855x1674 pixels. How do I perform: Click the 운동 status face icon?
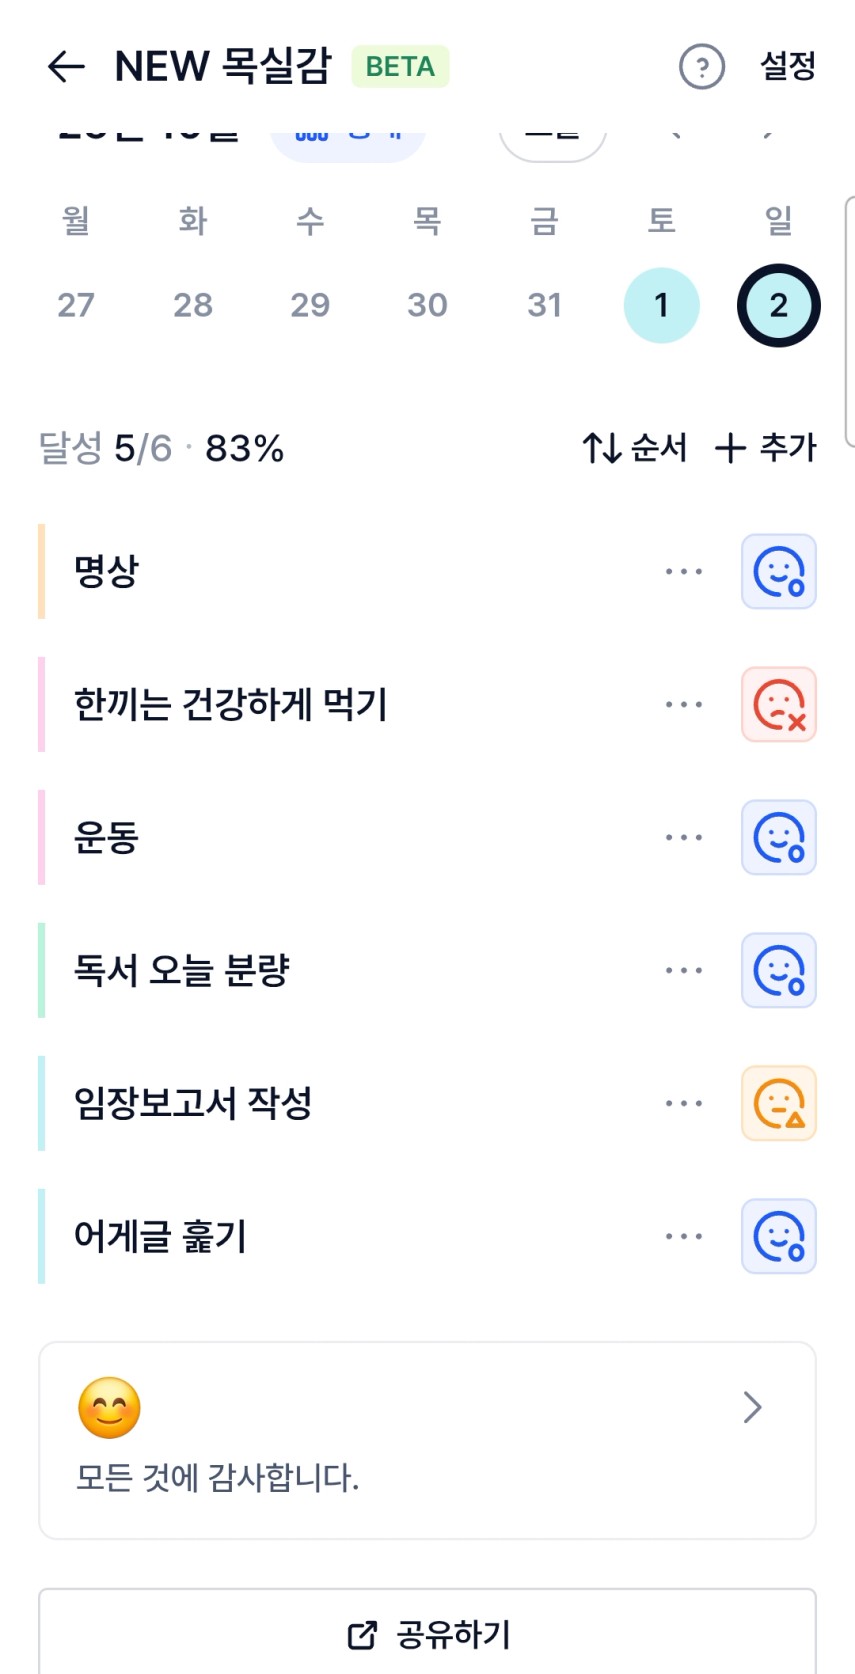tap(778, 838)
